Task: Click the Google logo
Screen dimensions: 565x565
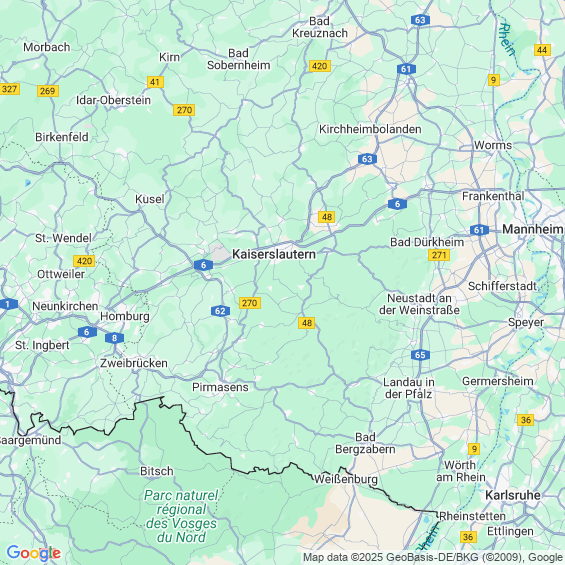Action: (x=34, y=553)
